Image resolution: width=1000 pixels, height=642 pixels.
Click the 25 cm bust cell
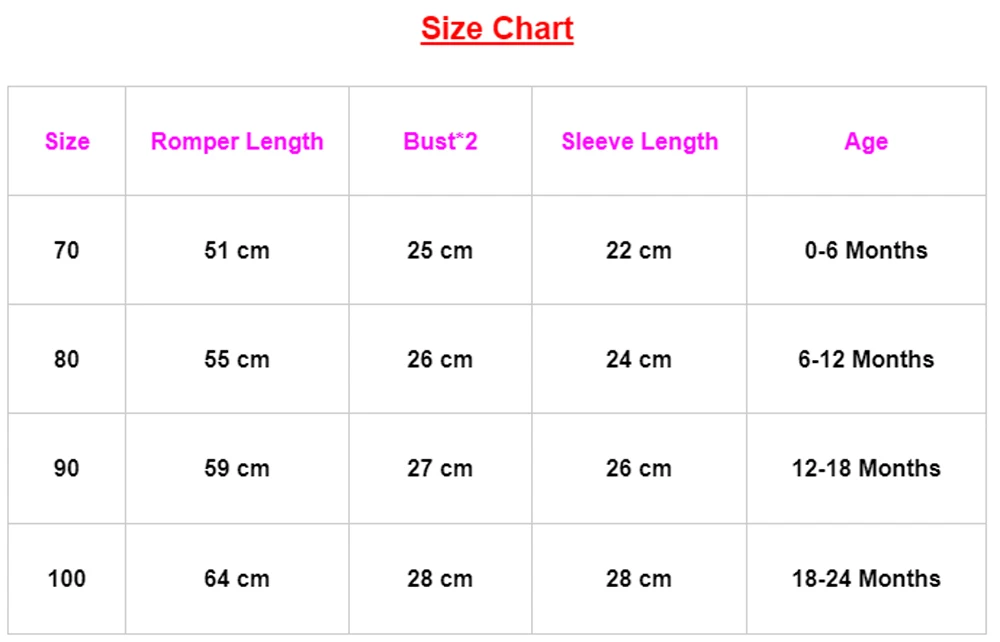(x=440, y=250)
